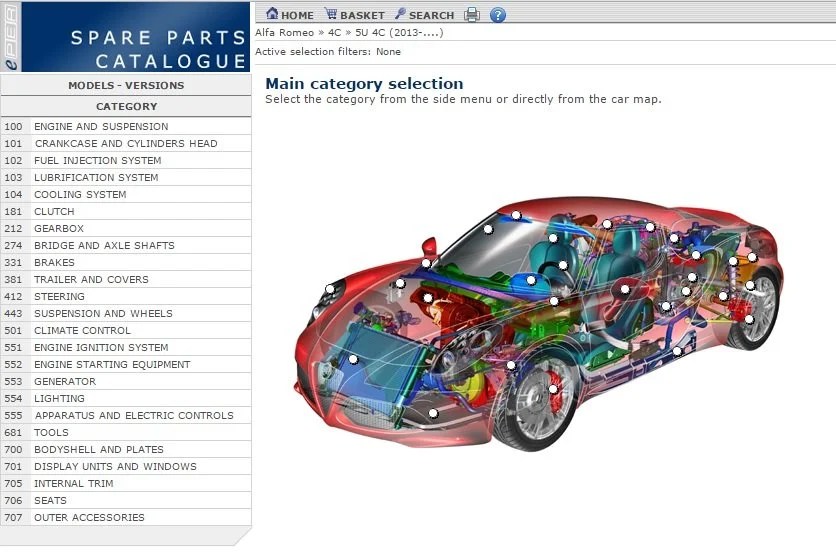836x556 pixels.
Task: Click the hotspot dot on the radiator
Action: 353,359
